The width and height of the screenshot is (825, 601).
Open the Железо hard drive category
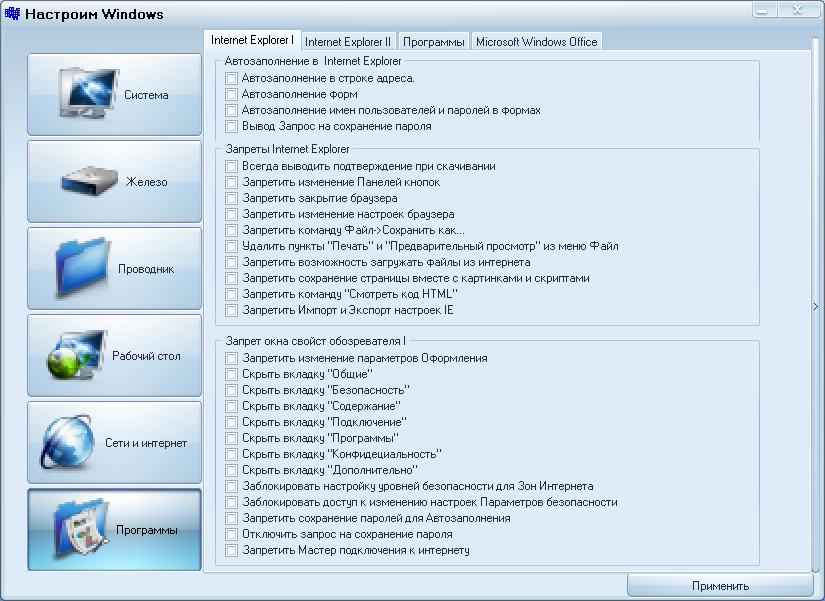coord(114,182)
